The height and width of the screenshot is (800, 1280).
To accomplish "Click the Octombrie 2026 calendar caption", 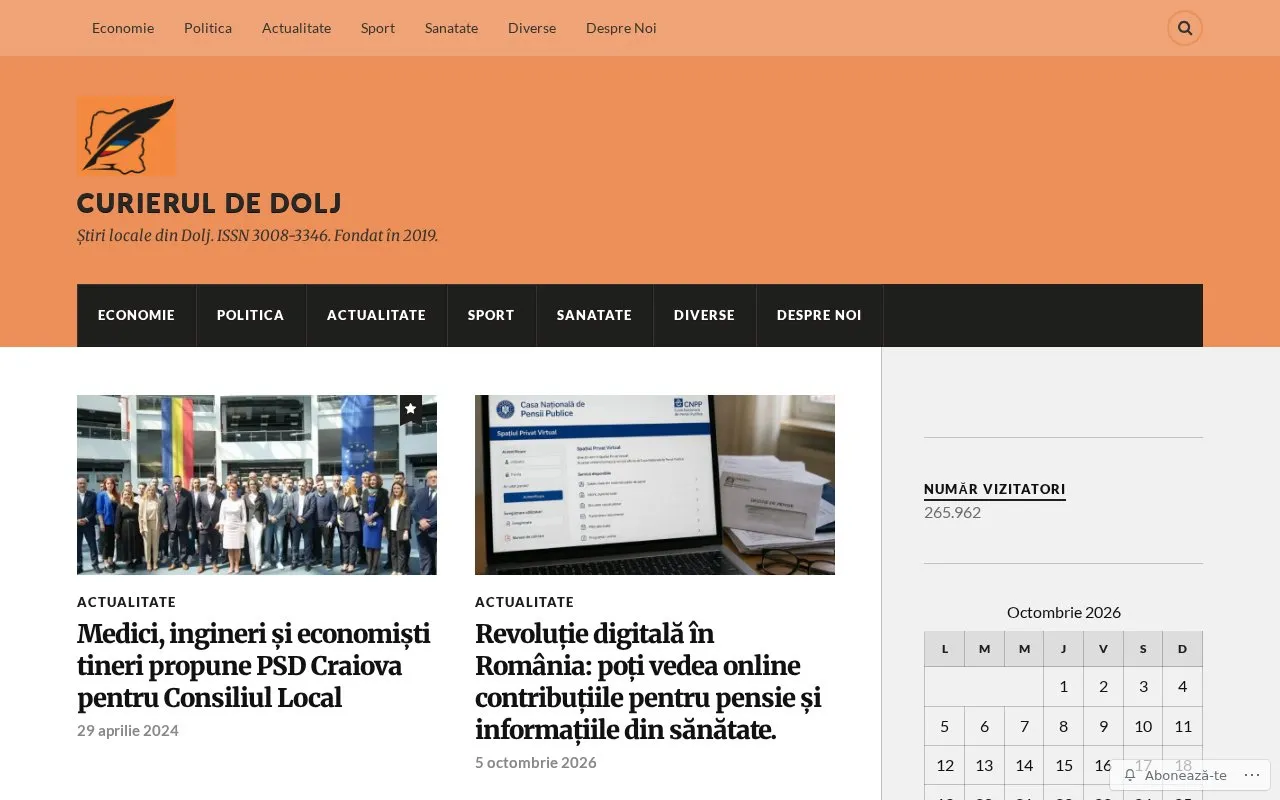I will click(1064, 612).
